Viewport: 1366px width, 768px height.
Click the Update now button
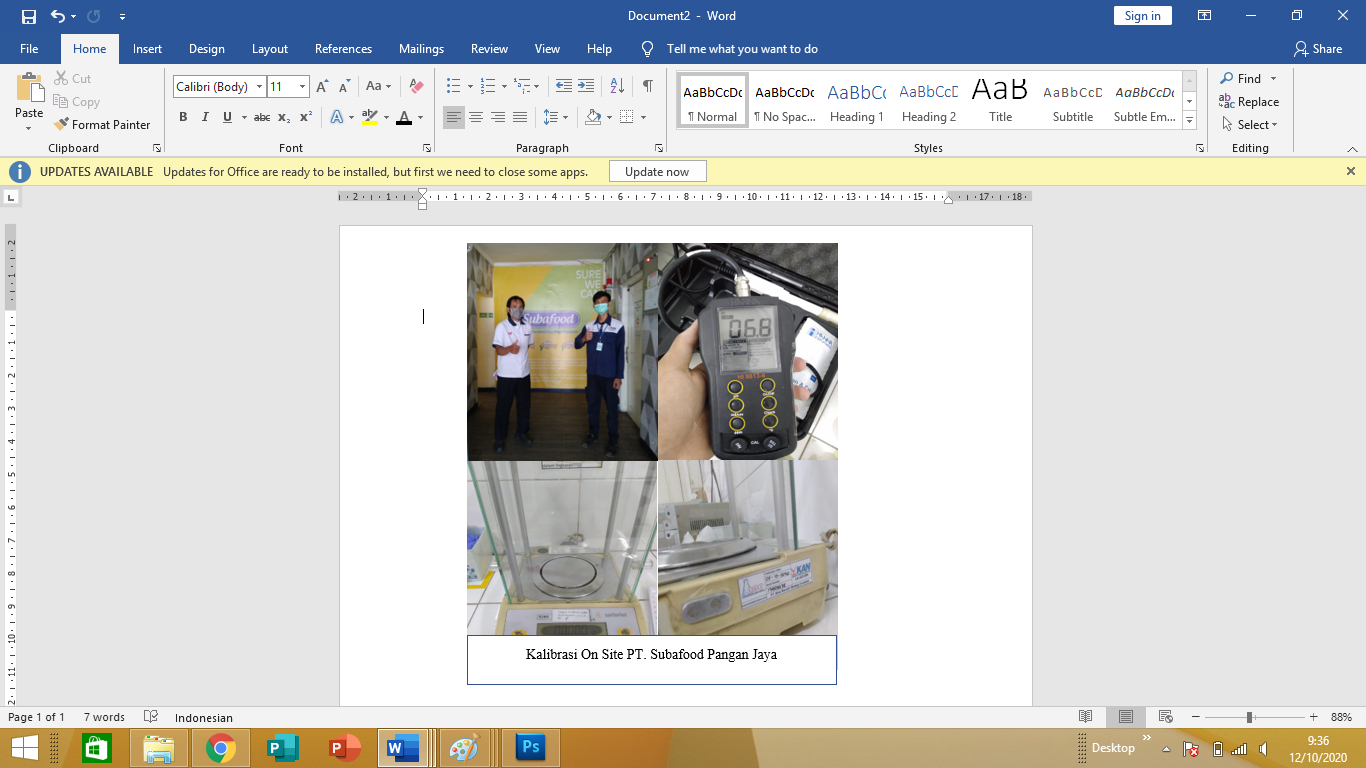pyautogui.click(x=657, y=172)
